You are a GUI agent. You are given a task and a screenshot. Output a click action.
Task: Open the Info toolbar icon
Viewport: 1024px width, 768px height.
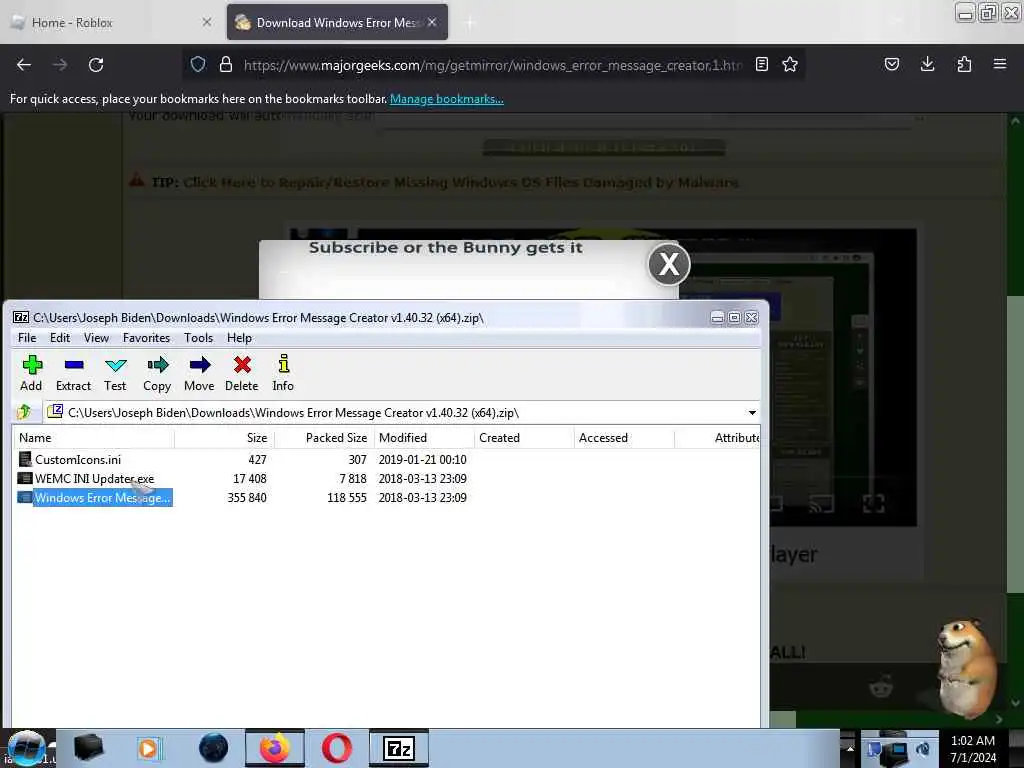(283, 373)
